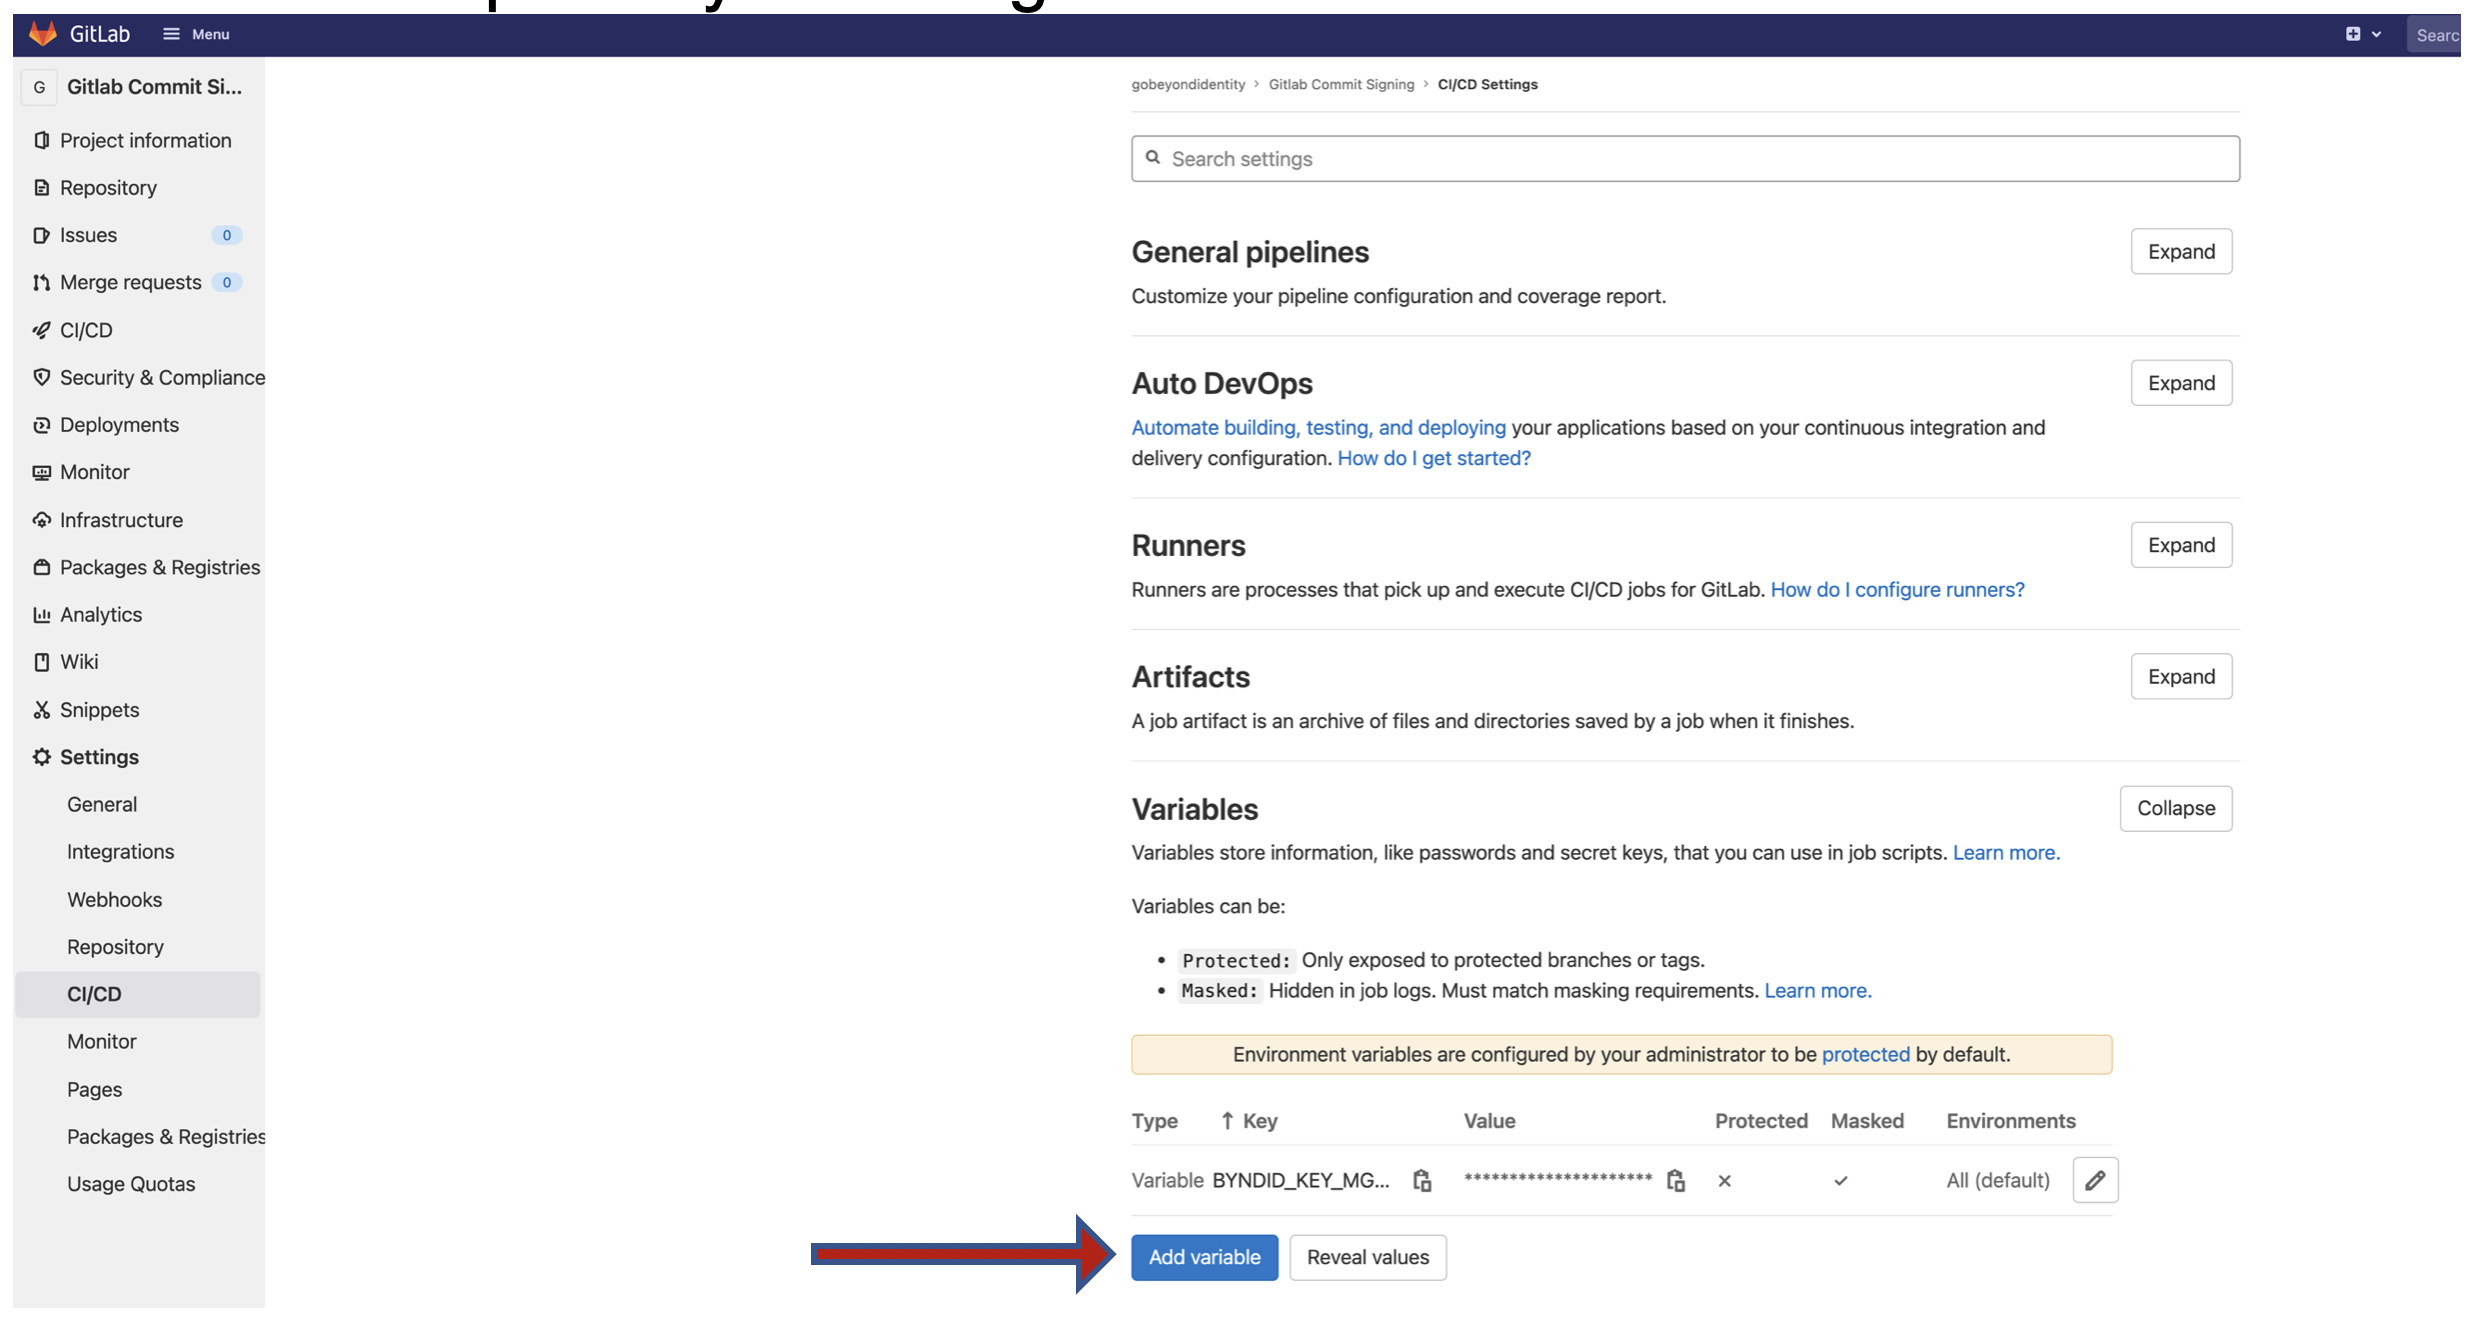Open How do I configure runners link
This screenshot has height=1320, width=2466.
pos(1897,590)
